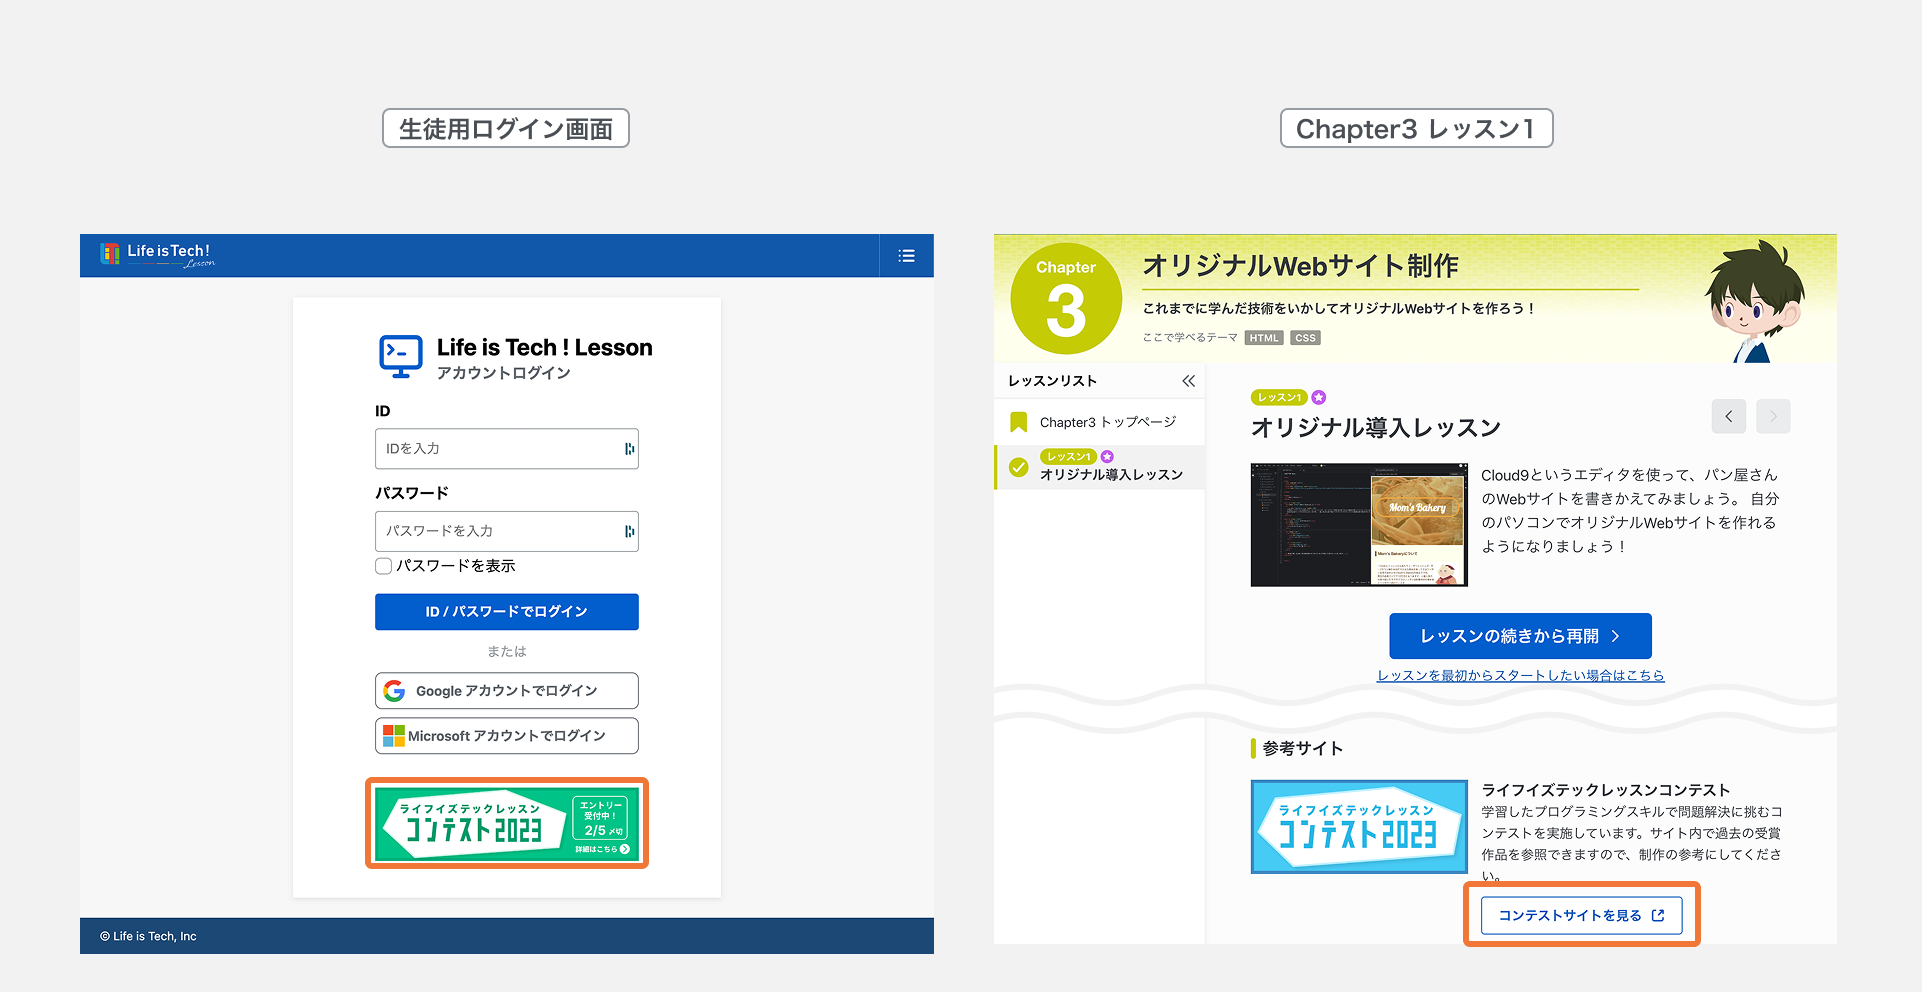Click the レッスン1 tag above the lesson title
This screenshot has height=992, width=1922.
1279,397
